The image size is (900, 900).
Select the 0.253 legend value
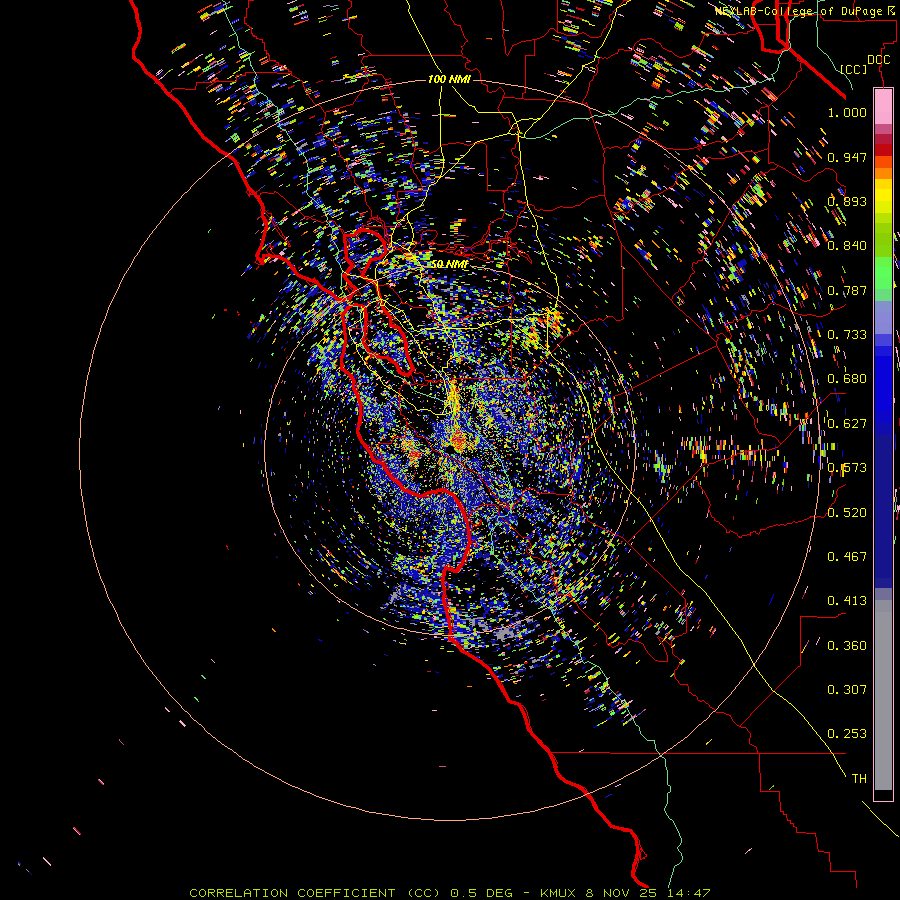tap(847, 734)
